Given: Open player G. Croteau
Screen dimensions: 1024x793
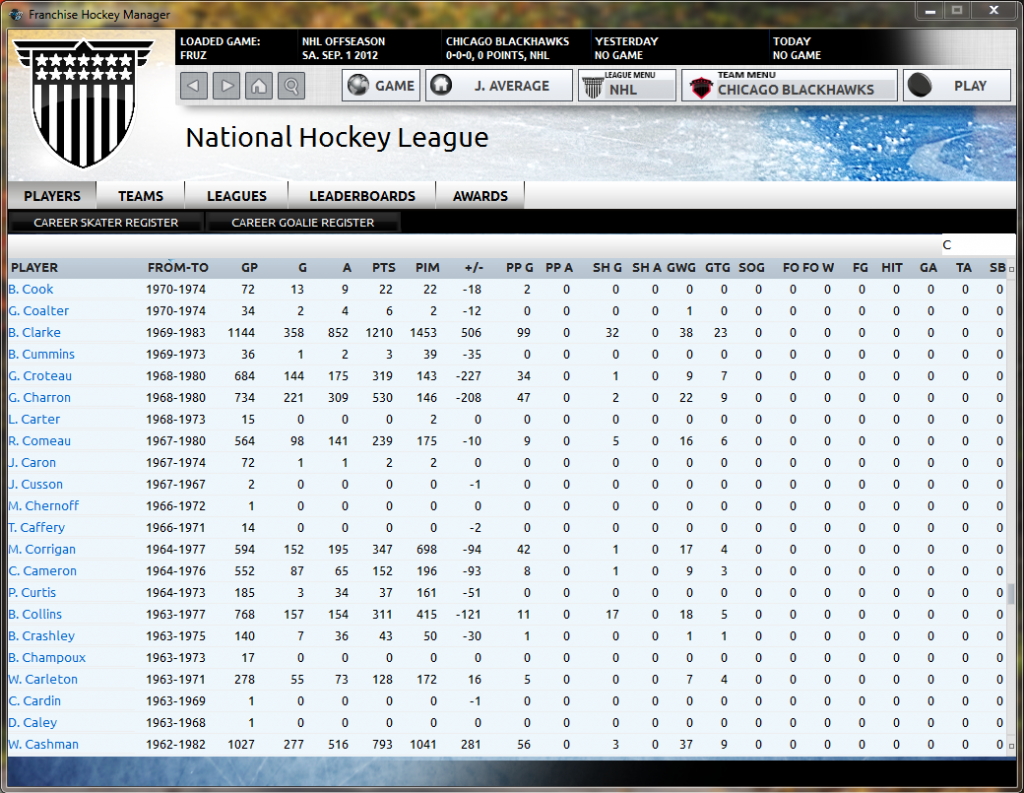Looking at the screenshot, I should [40, 376].
